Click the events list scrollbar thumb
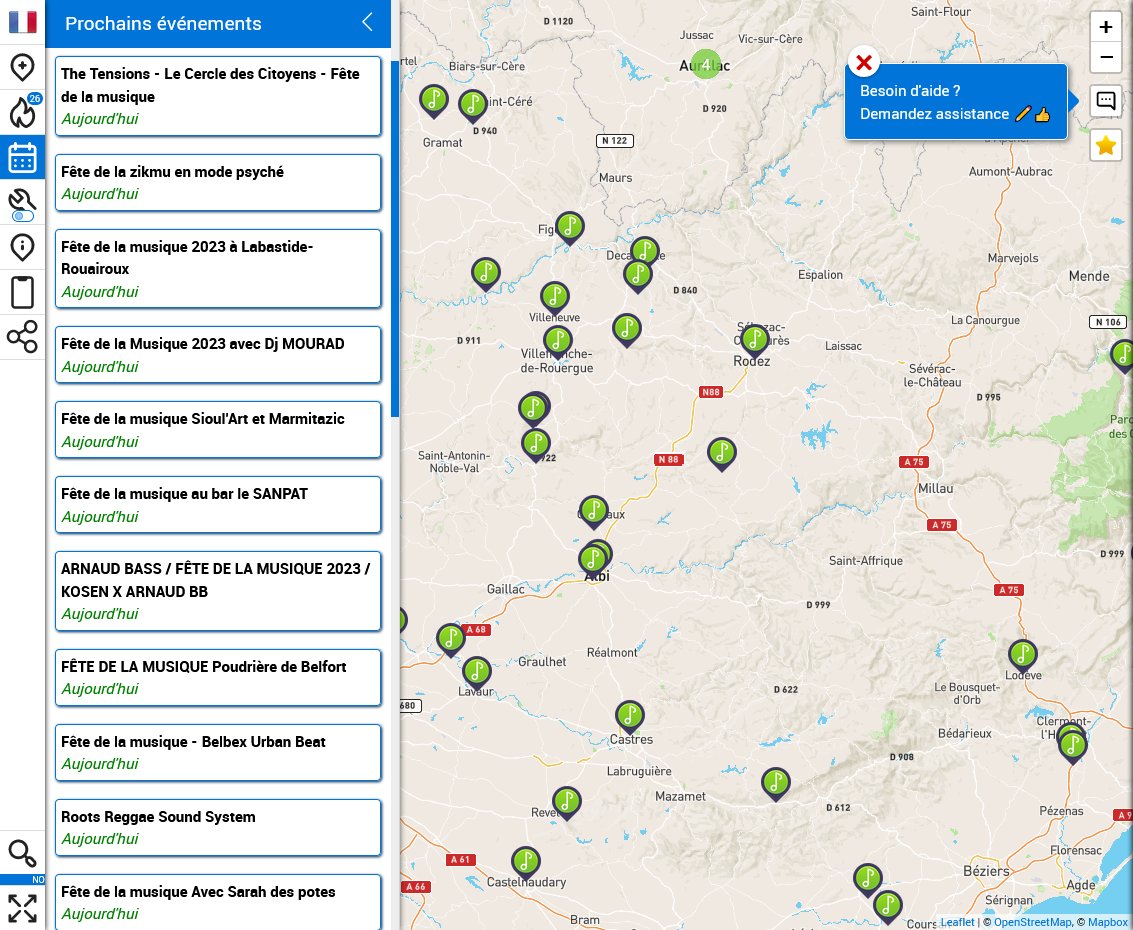 tap(395, 238)
